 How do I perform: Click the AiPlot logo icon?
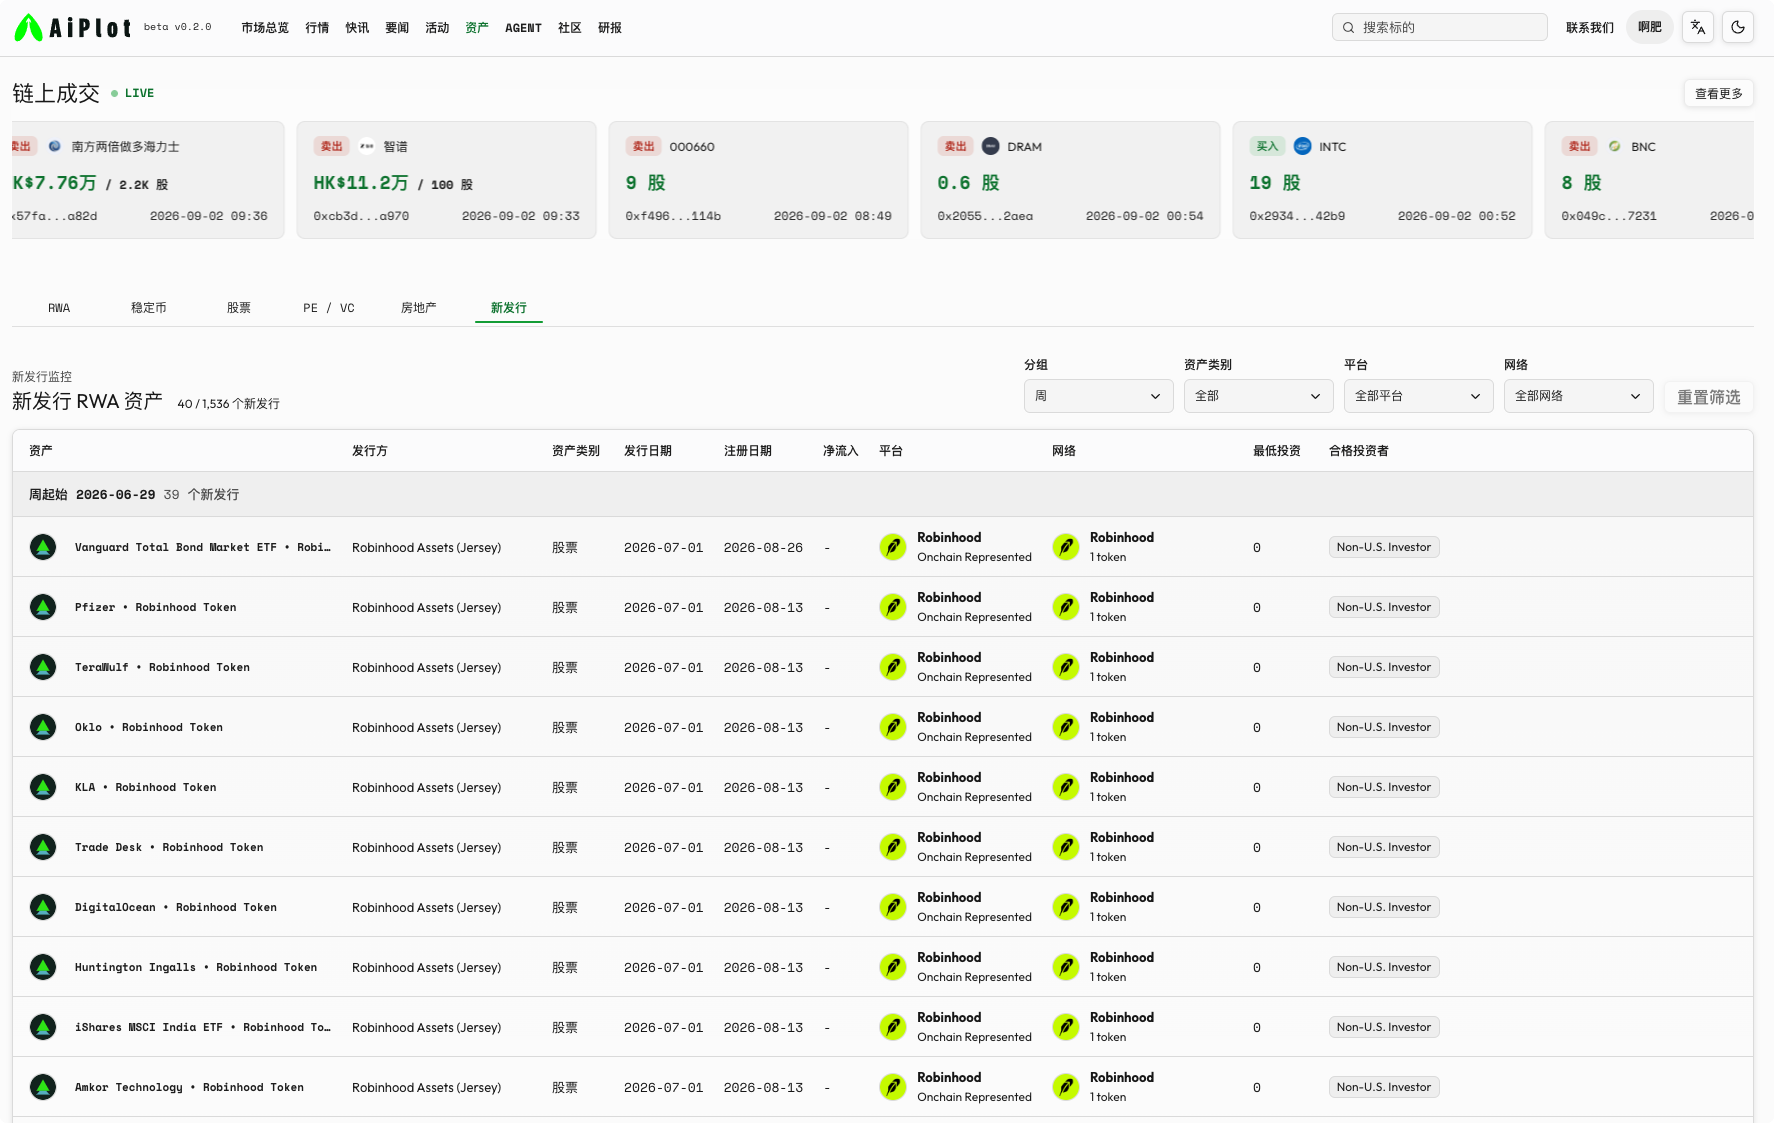tap(28, 28)
